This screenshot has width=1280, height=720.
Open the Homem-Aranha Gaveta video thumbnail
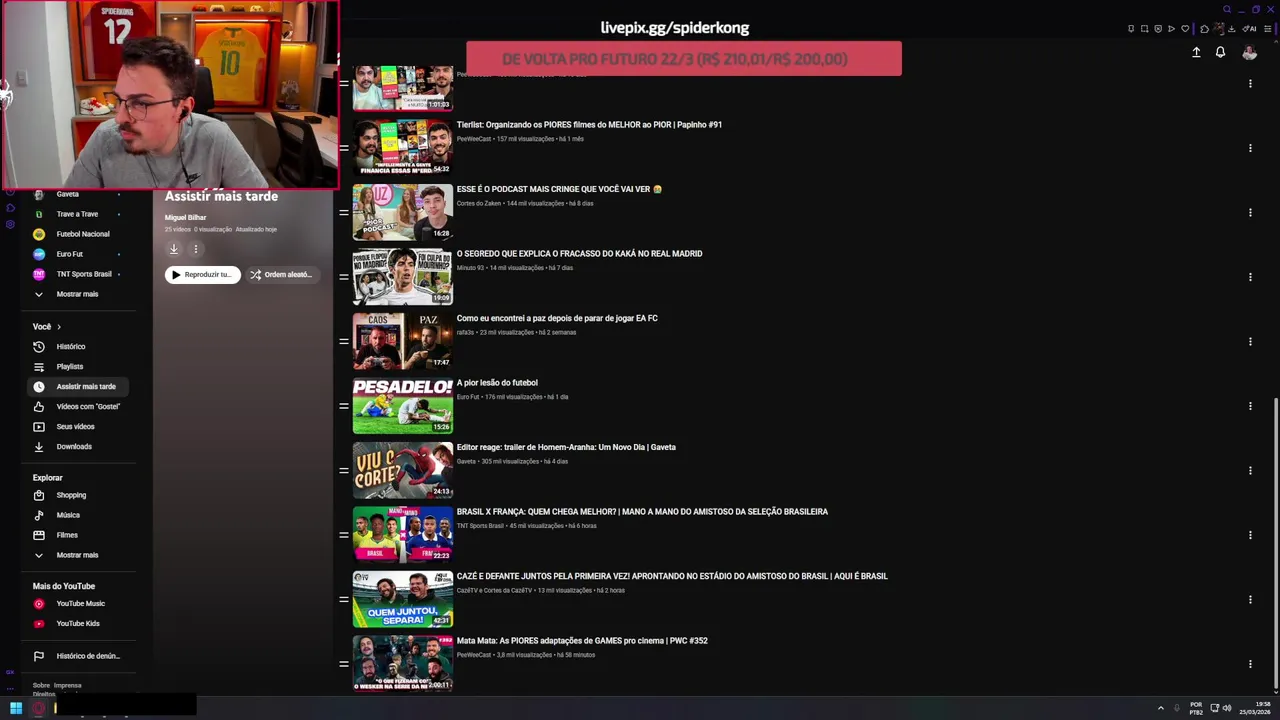coord(402,470)
